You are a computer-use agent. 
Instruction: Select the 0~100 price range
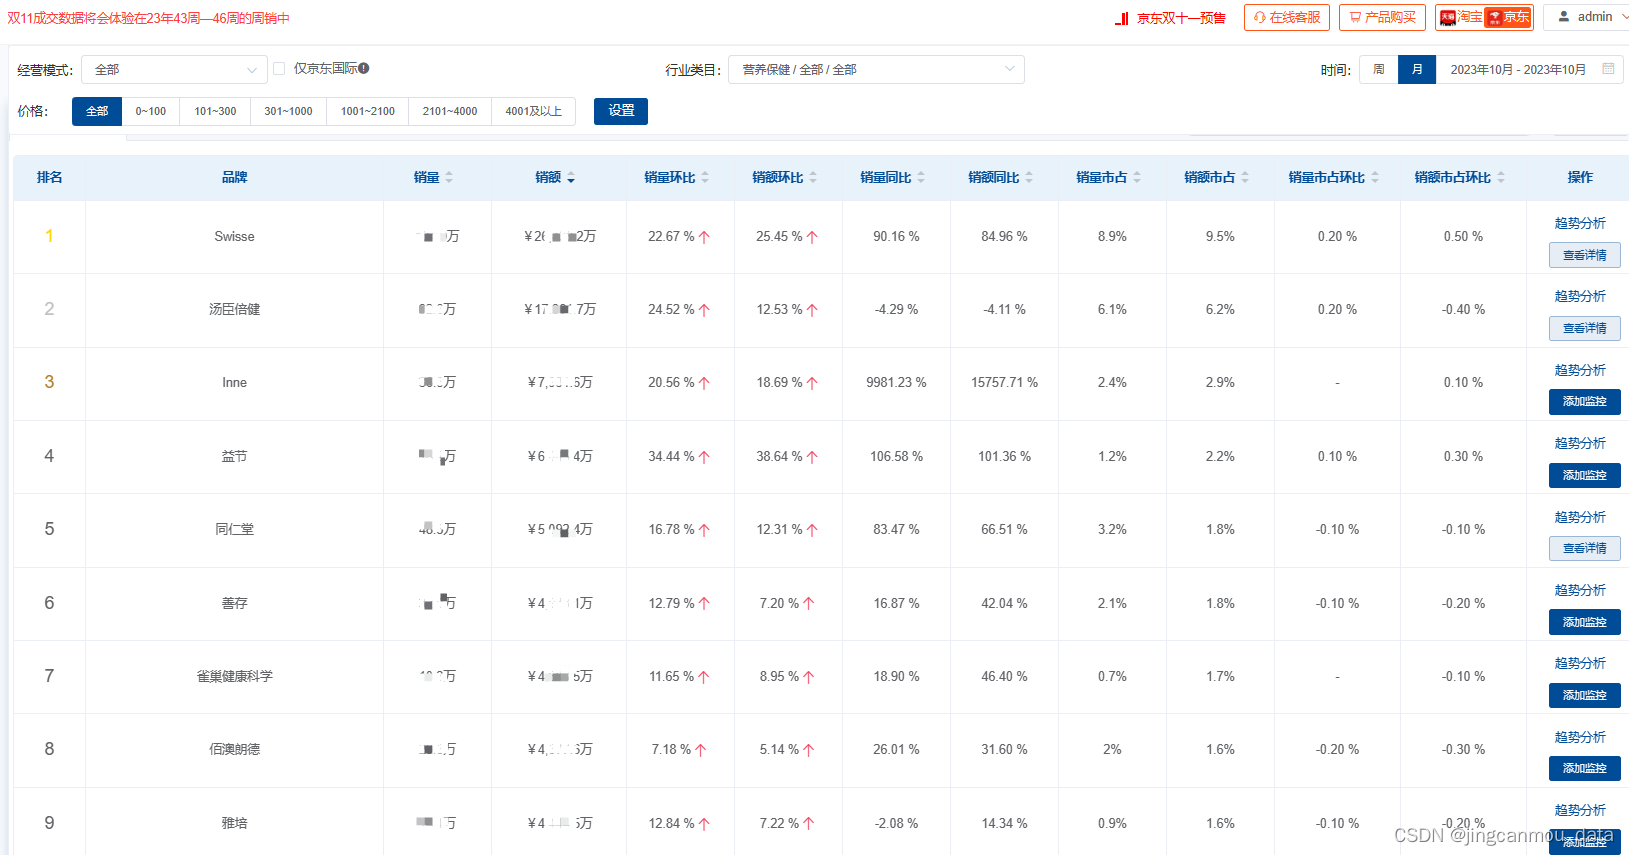click(151, 111)
